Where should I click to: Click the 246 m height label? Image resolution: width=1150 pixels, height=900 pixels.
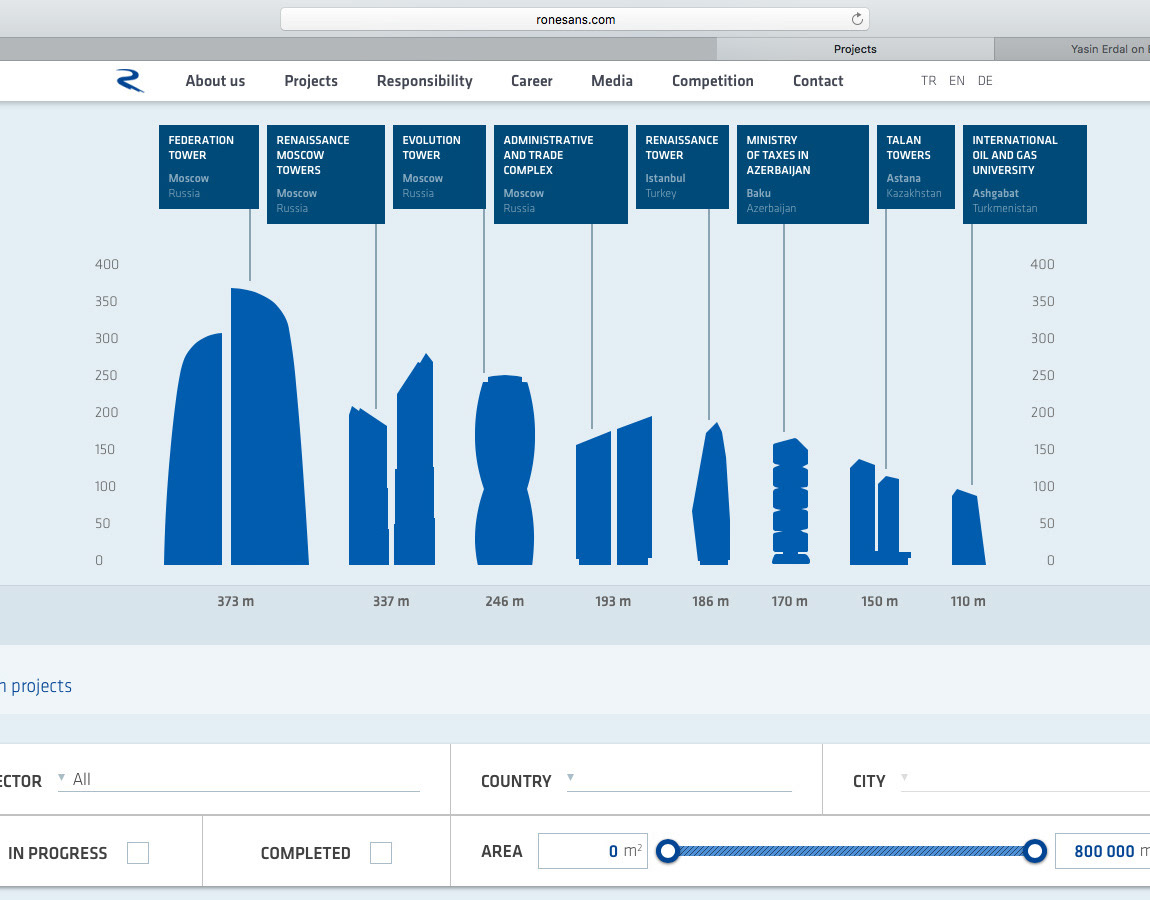pos(505,601)
